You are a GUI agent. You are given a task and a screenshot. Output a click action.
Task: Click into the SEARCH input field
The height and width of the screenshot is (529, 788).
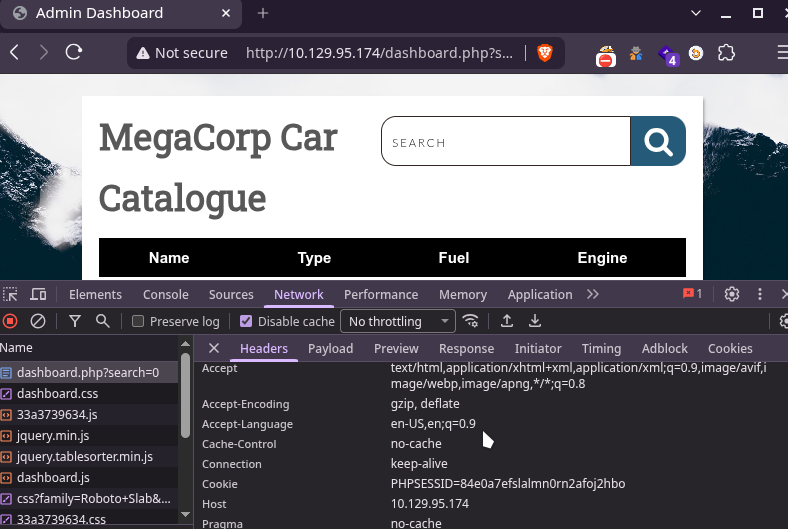[506, 141]
